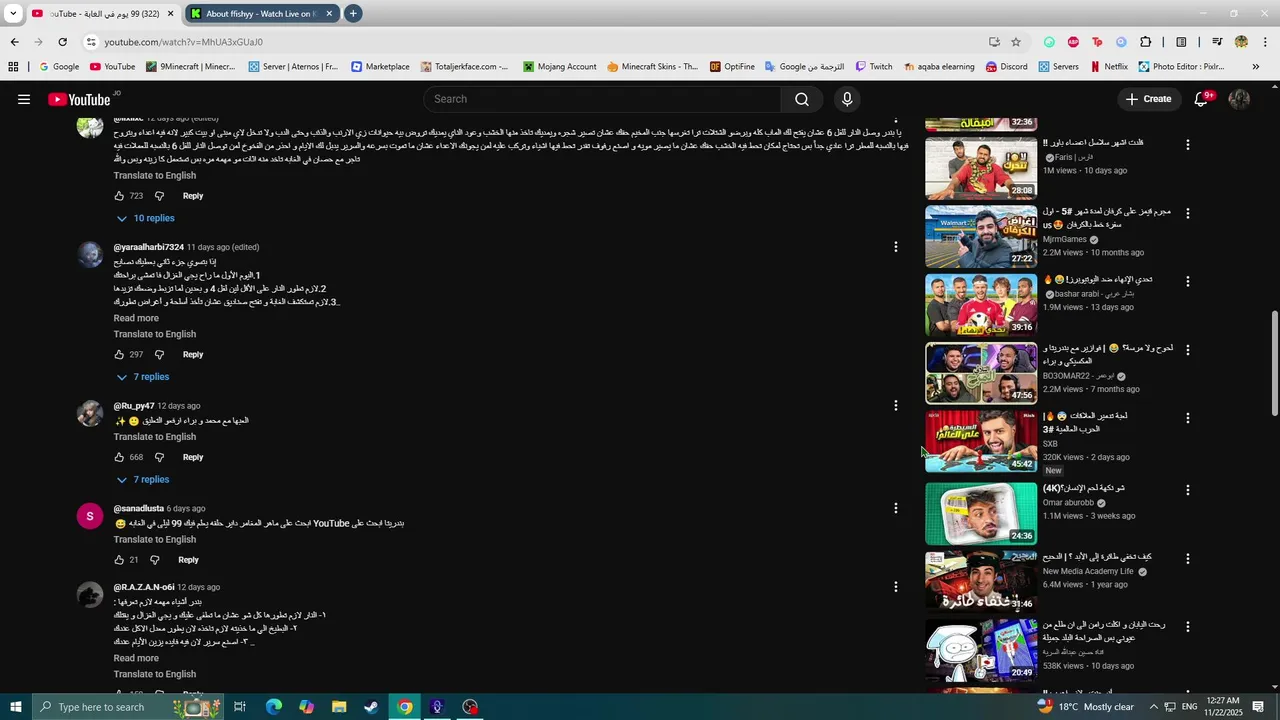Click the YouTube search input field
The height and width of the screenshot is (720, 1280).
[x=602, y=99]
